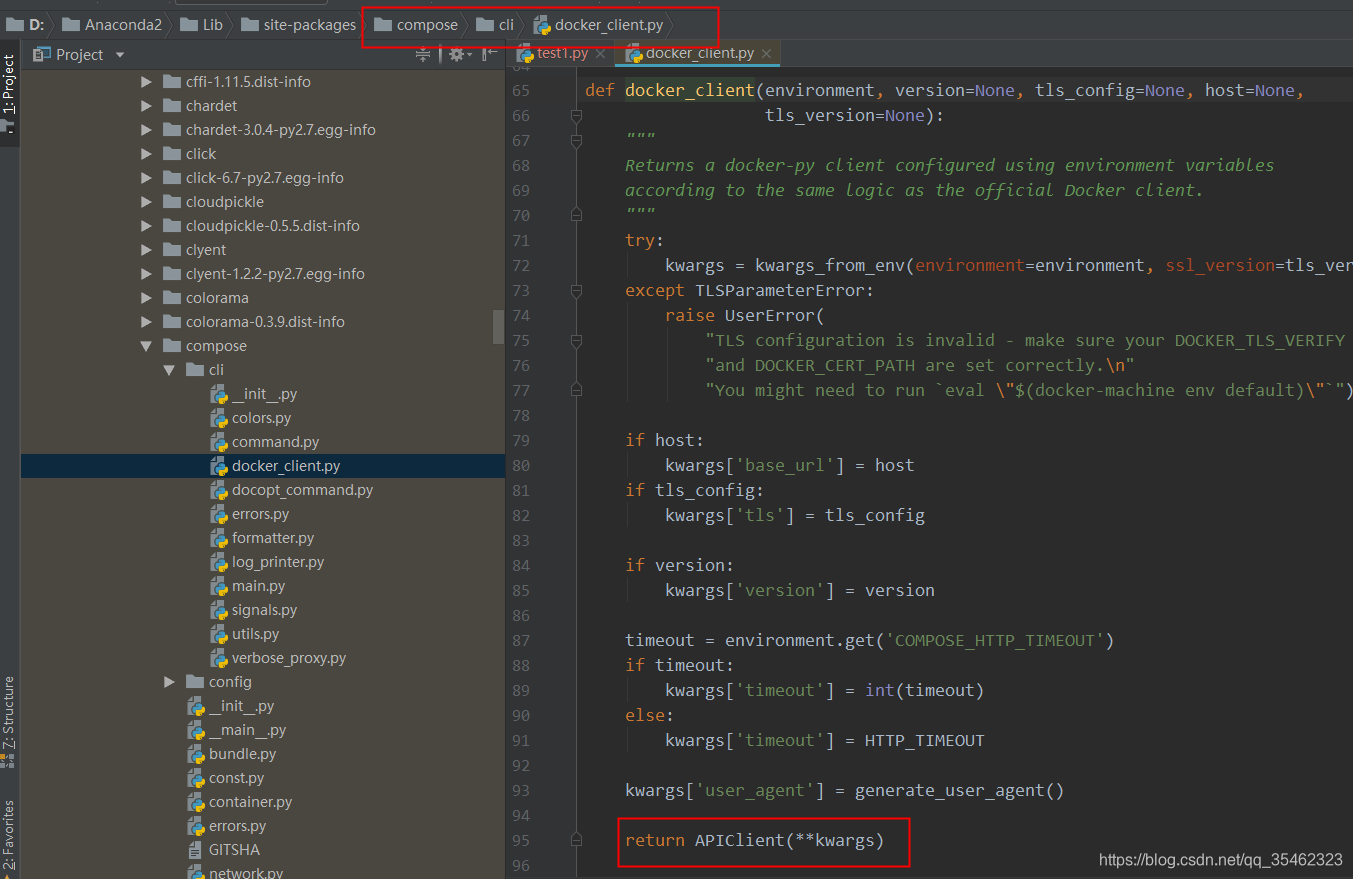Open the 7: Structure side tool tab
This screenshot has width=1353, height=879.
coord(9,720)
